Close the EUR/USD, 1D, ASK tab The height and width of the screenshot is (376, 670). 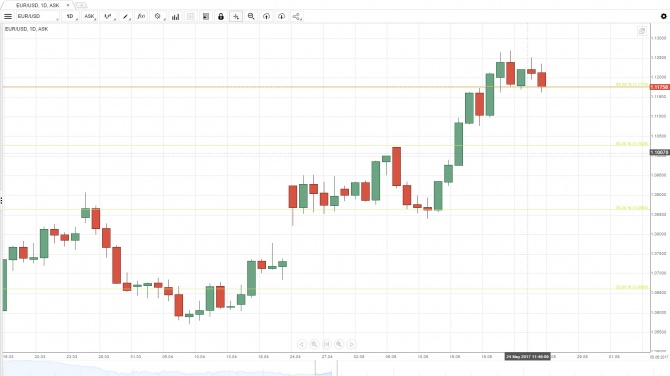point(68,5)
